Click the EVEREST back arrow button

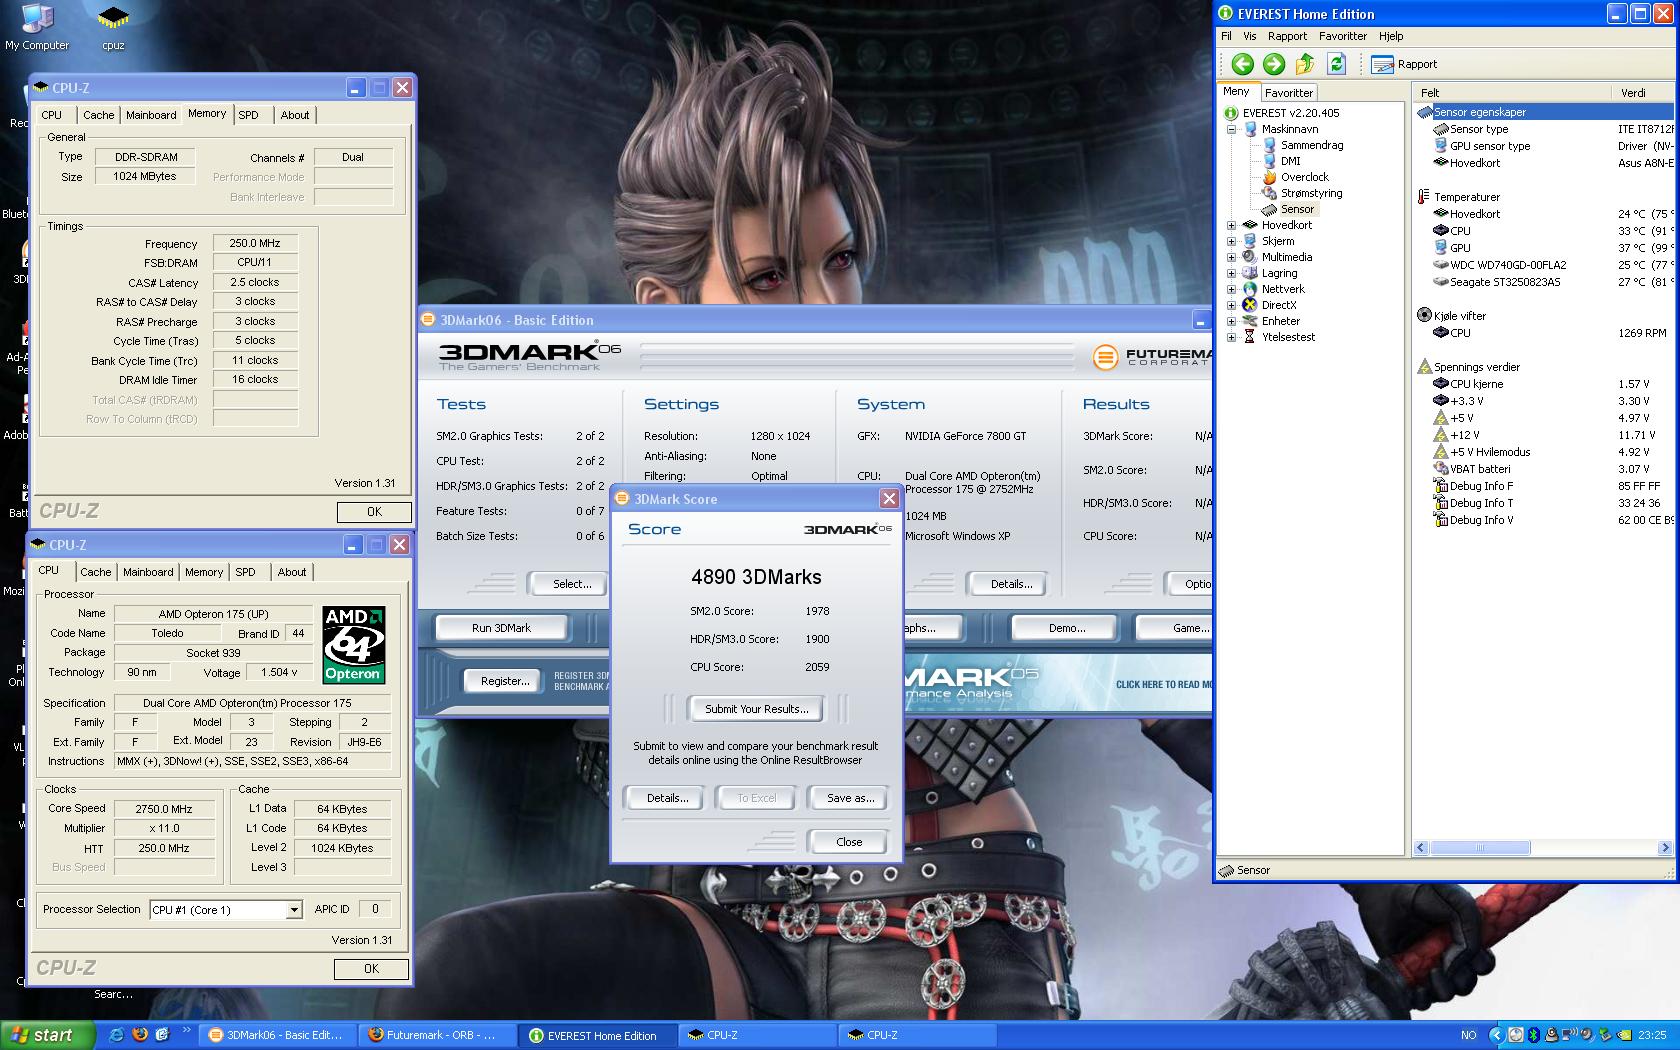(x=1242, y=64)
